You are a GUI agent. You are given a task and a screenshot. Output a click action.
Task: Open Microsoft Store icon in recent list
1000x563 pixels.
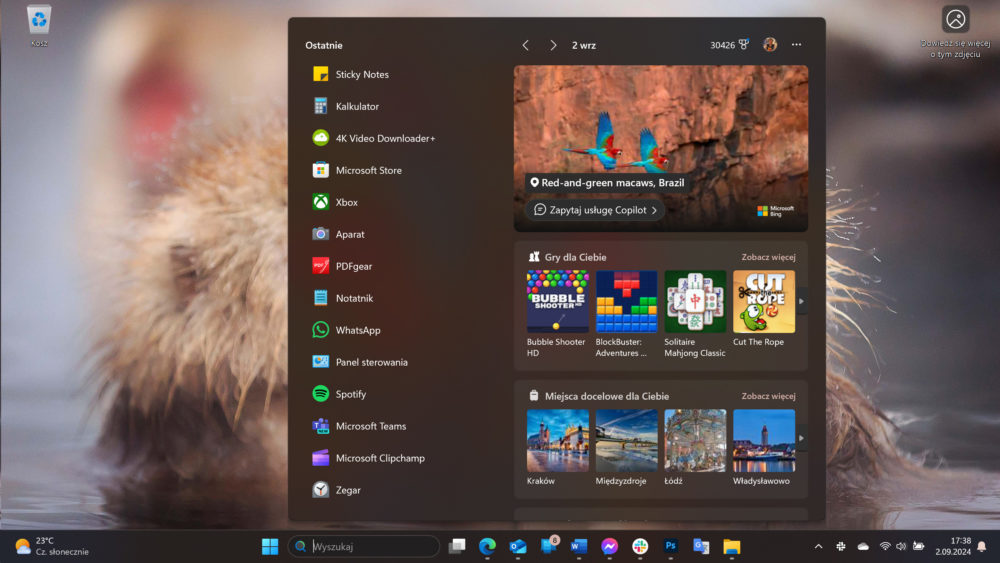pos(320,170)
